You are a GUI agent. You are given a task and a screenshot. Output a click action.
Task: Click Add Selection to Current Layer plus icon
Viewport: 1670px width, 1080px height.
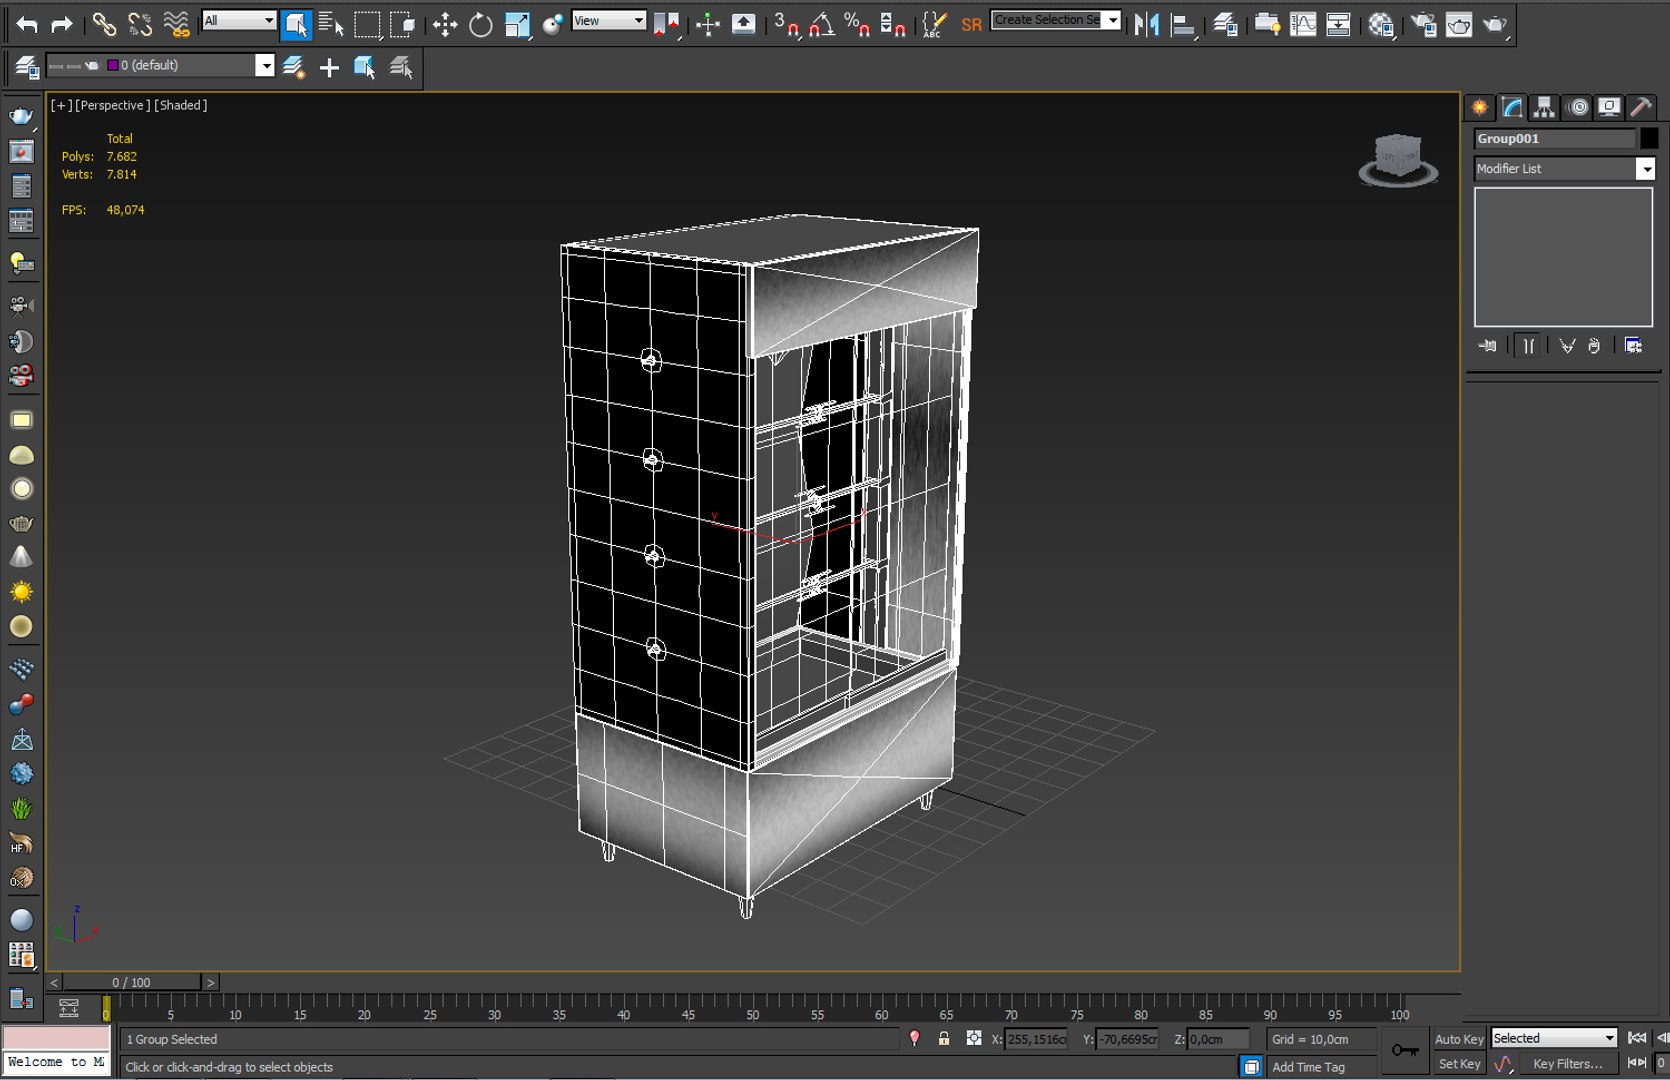point(329,67)
